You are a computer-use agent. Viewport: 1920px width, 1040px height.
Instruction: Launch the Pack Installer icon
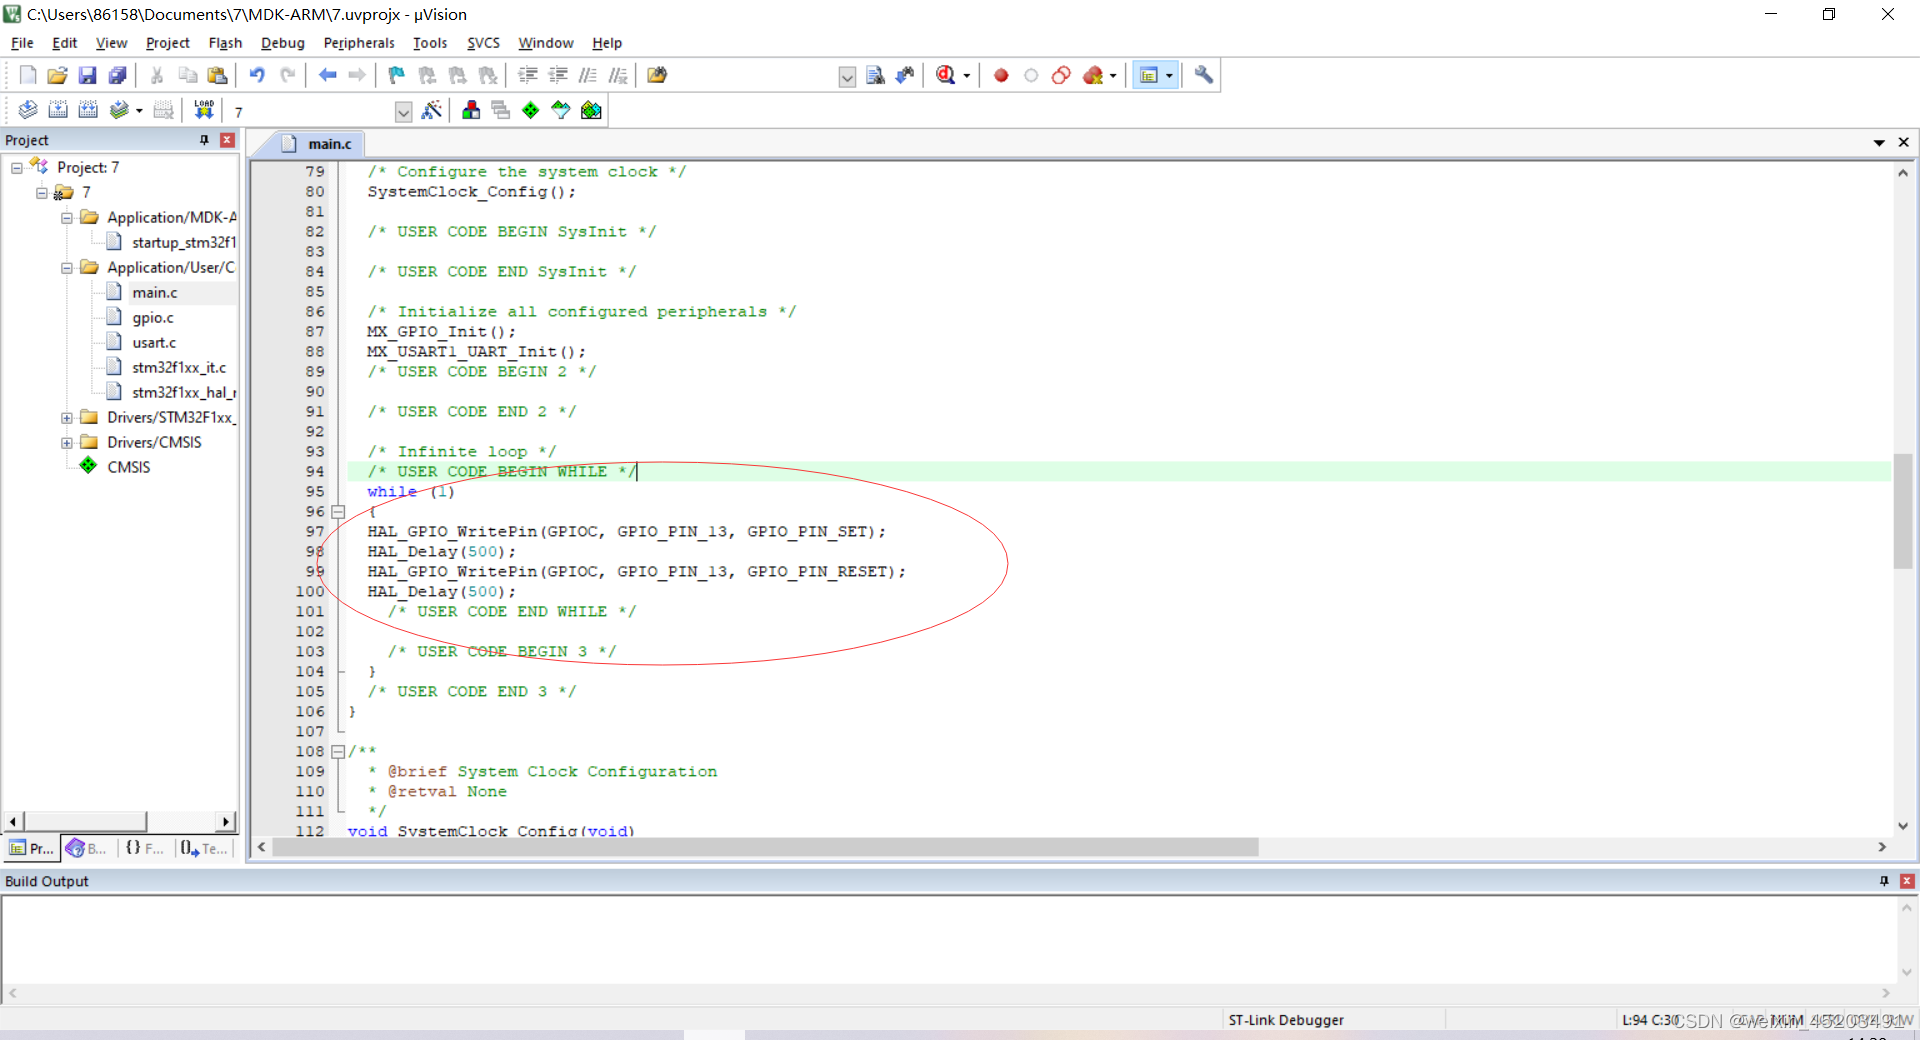(x=591, y=110)
